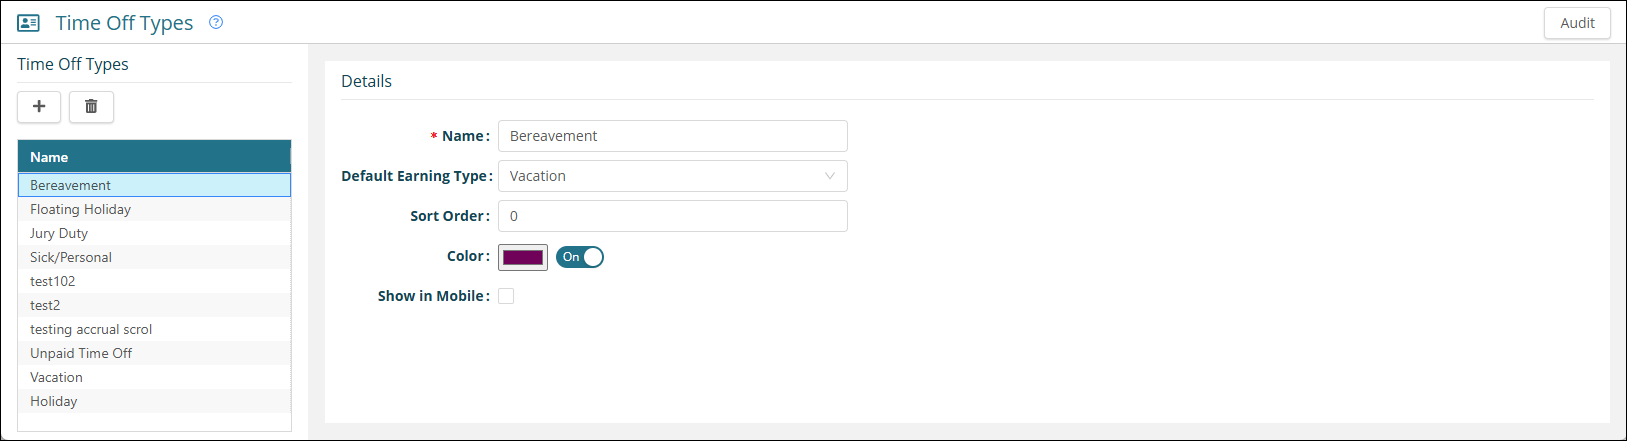Enable the Show in Mobile checkbox

[506, 296]
